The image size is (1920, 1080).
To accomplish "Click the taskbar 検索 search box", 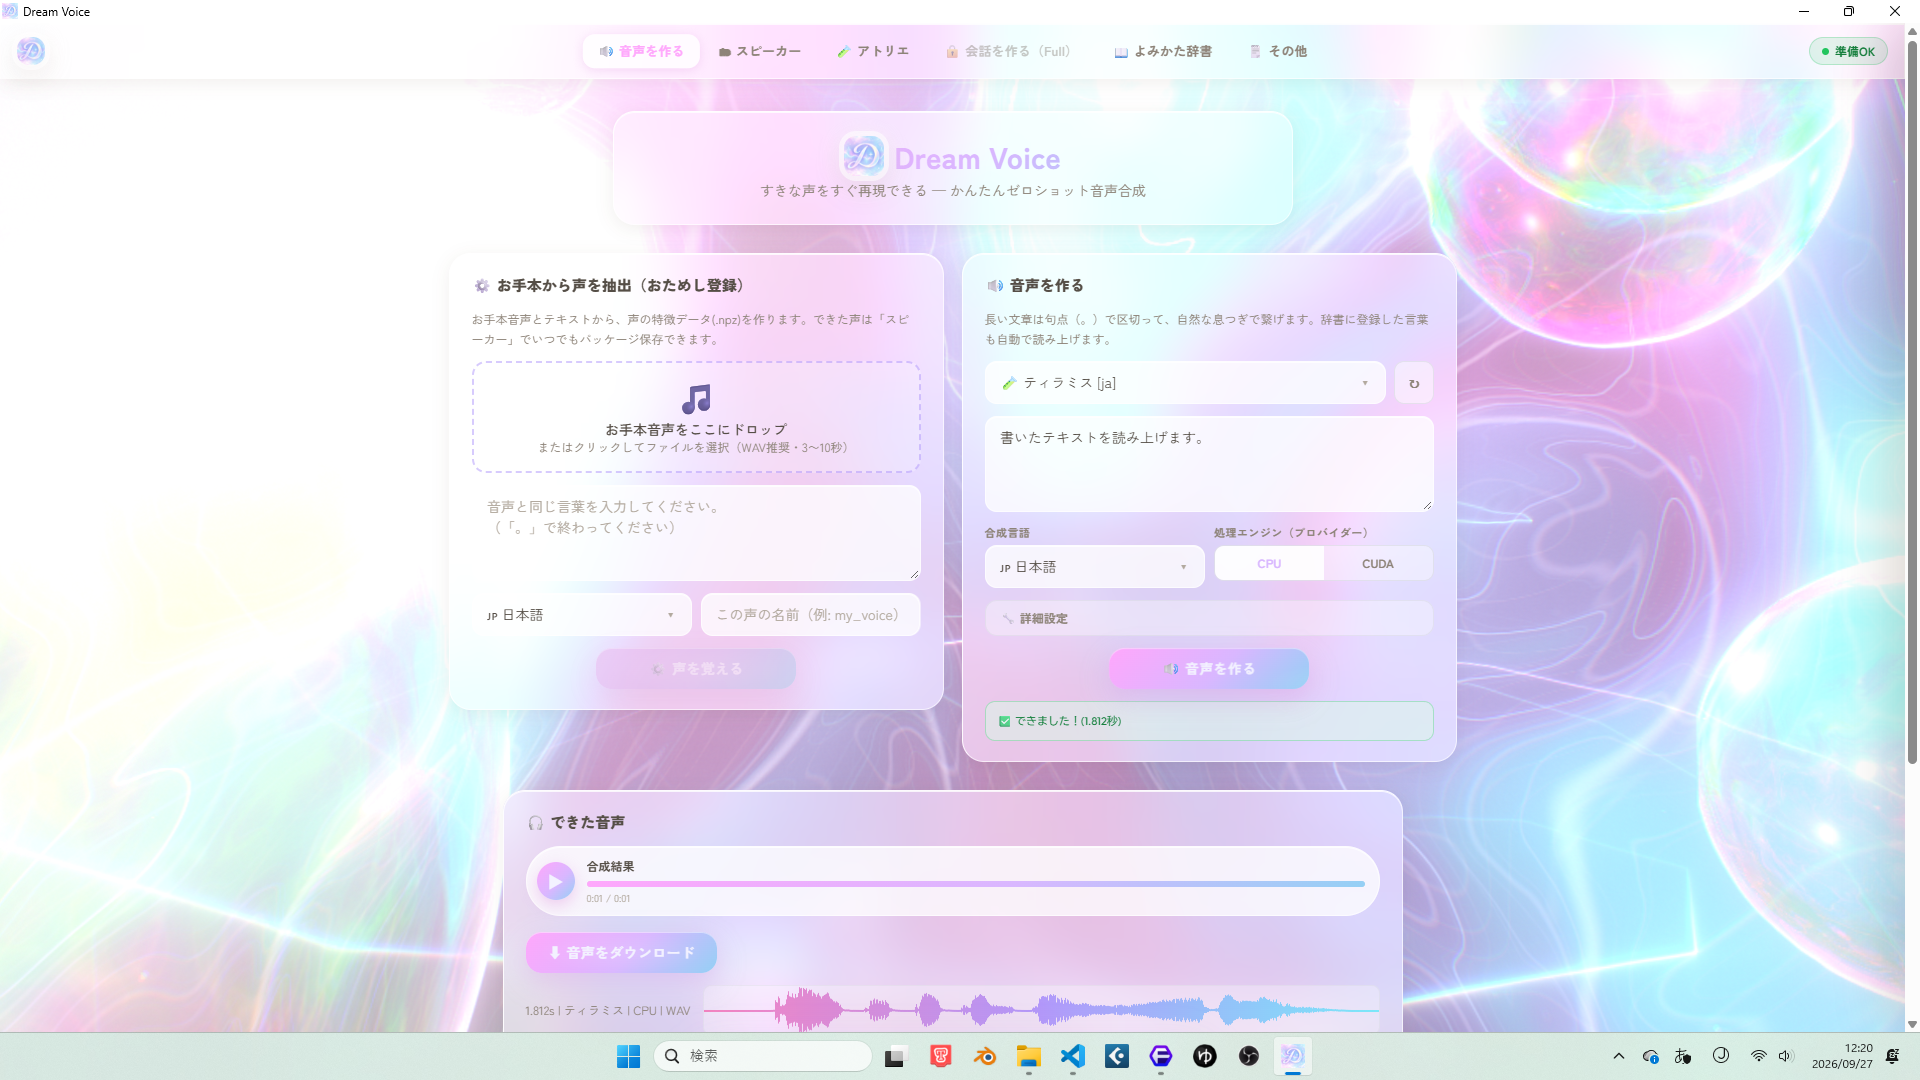I will click(763, 1056).
